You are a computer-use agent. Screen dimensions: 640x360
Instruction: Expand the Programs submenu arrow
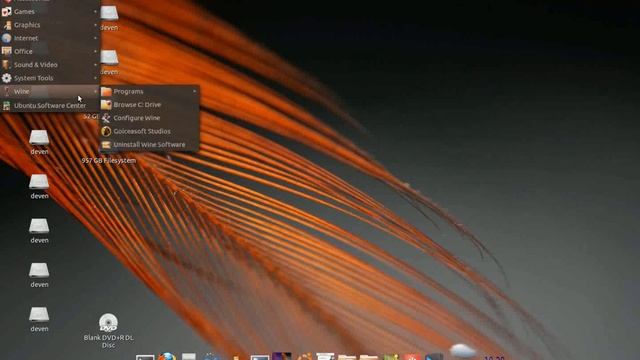195,91
